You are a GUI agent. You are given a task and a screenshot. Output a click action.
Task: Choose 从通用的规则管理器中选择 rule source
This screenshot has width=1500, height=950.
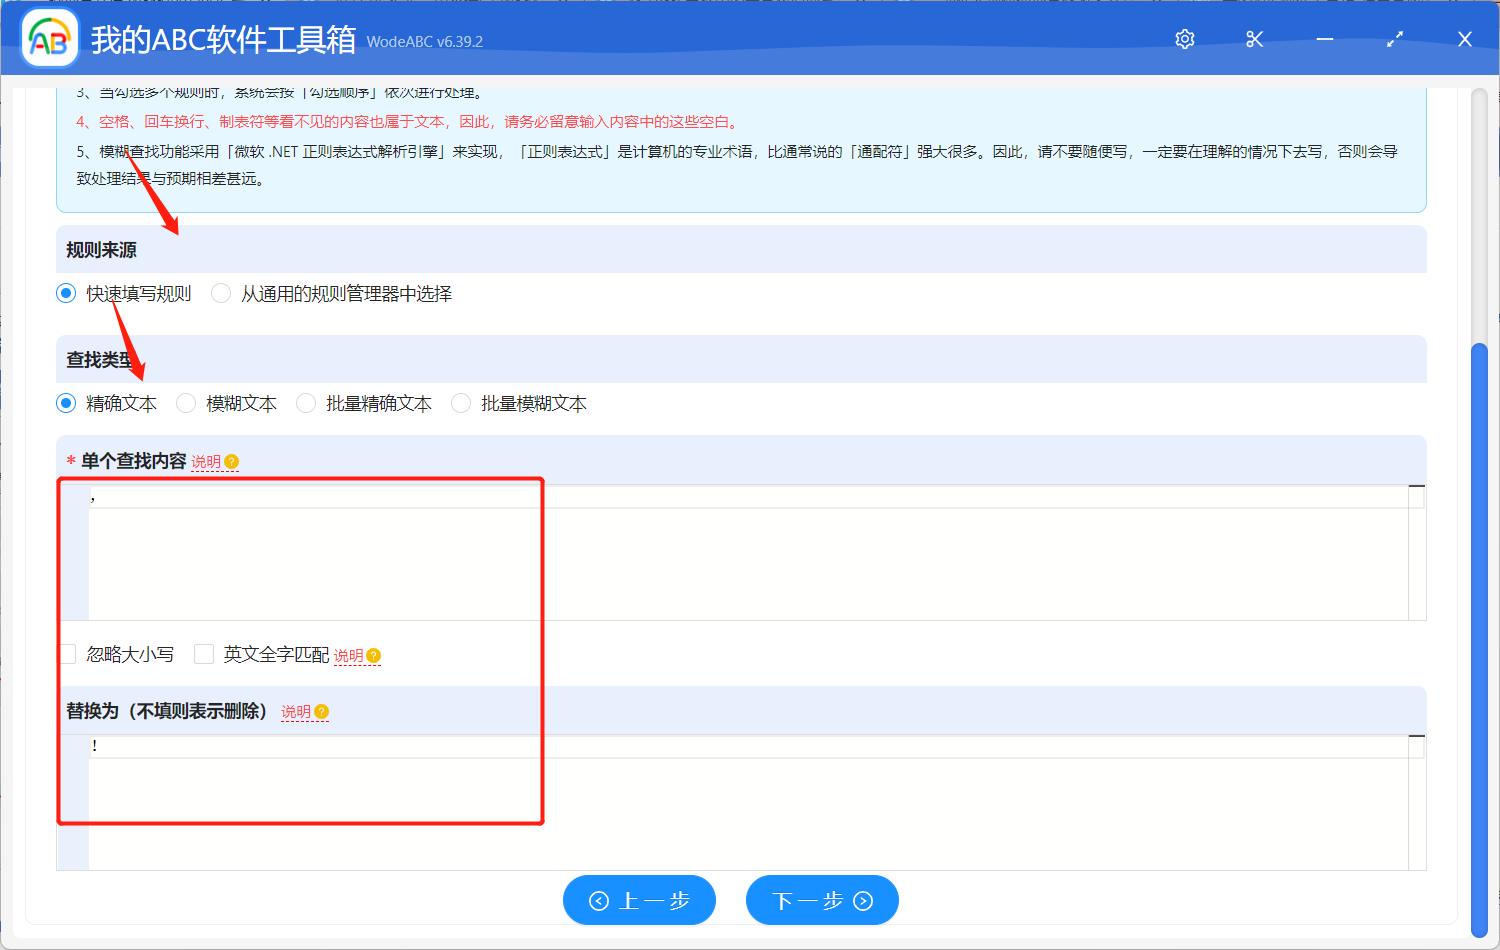220,293
